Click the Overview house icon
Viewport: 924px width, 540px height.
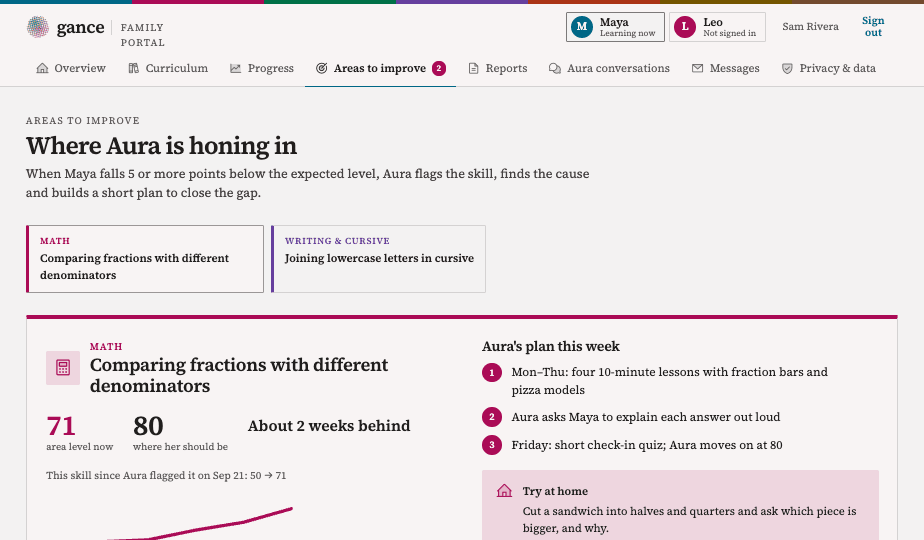tap(42, 68)
